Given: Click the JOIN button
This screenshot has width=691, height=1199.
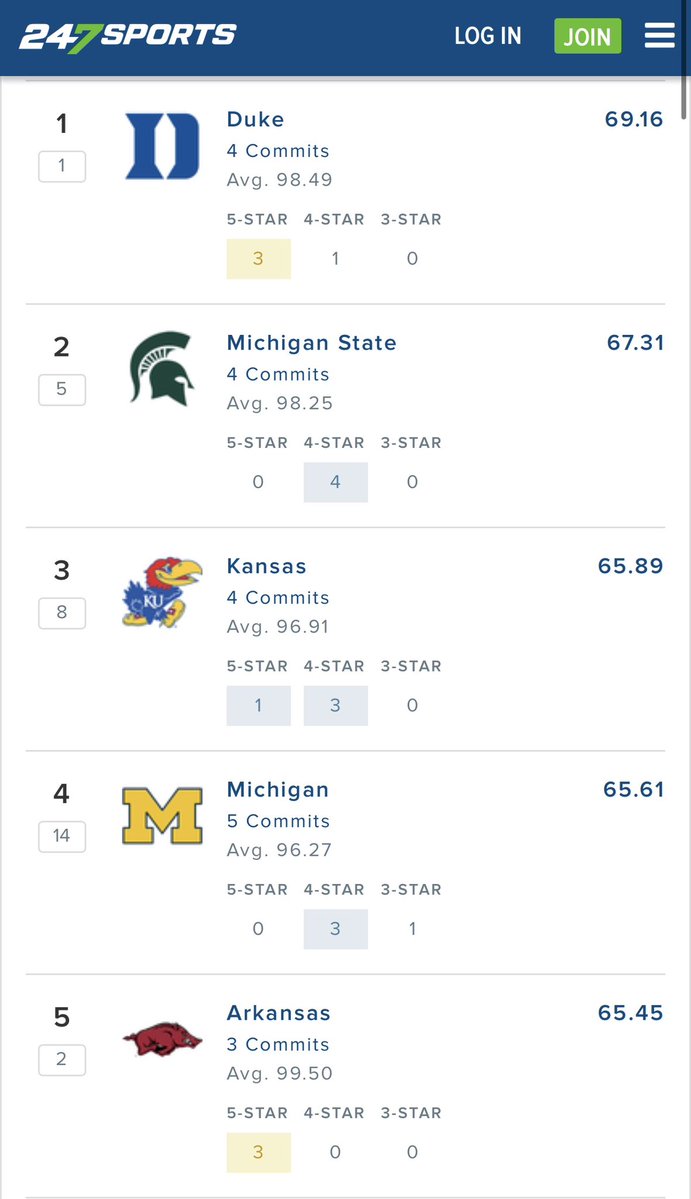Looking at the screenshot, I should (587, 36).
